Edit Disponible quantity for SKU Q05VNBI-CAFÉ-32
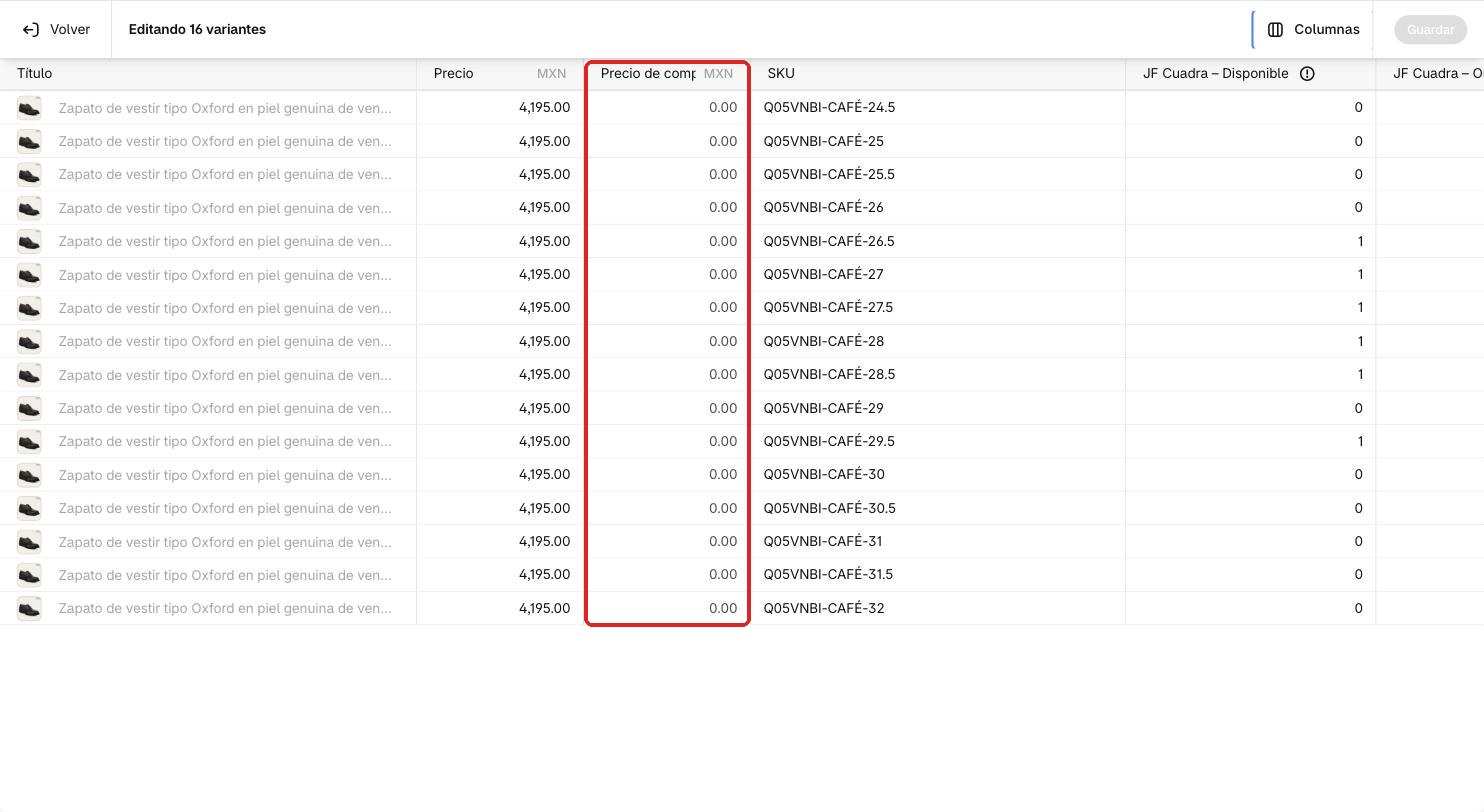The height and width of the screenshot is (812, 1484). [1250, 608]
